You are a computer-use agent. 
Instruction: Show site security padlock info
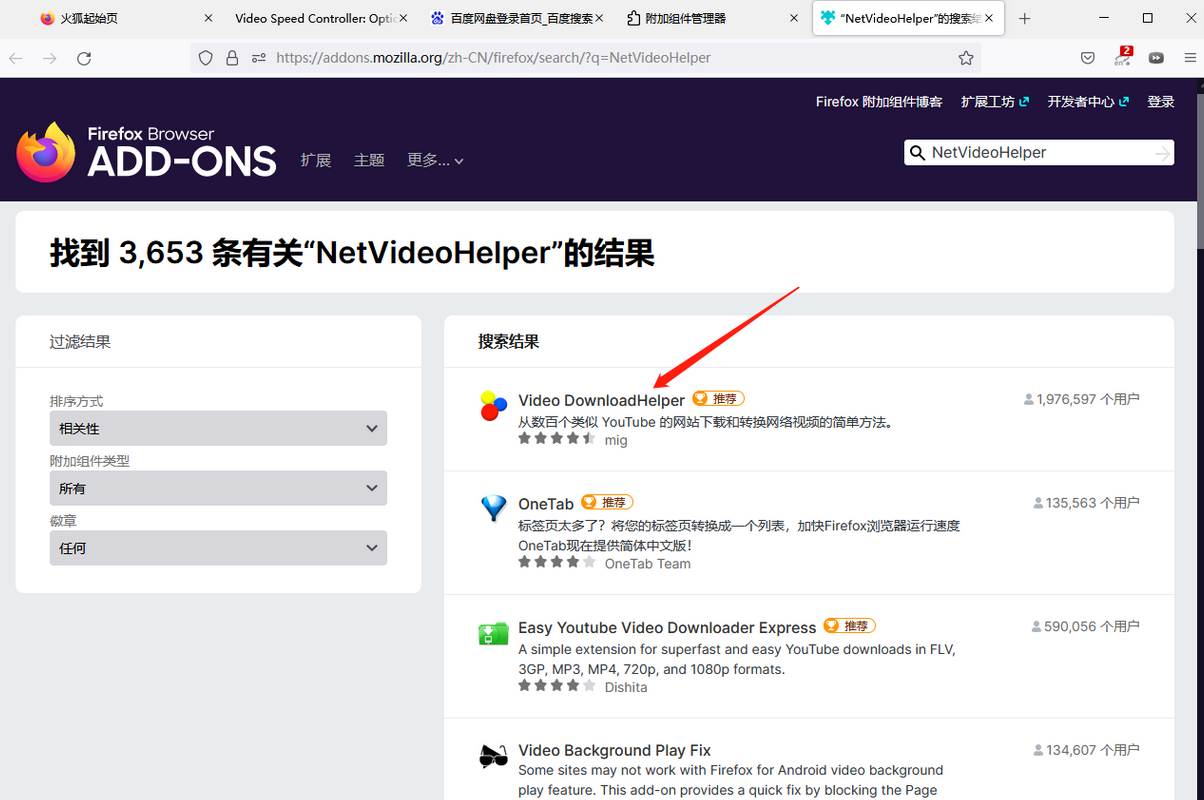[x=232, y=58]
